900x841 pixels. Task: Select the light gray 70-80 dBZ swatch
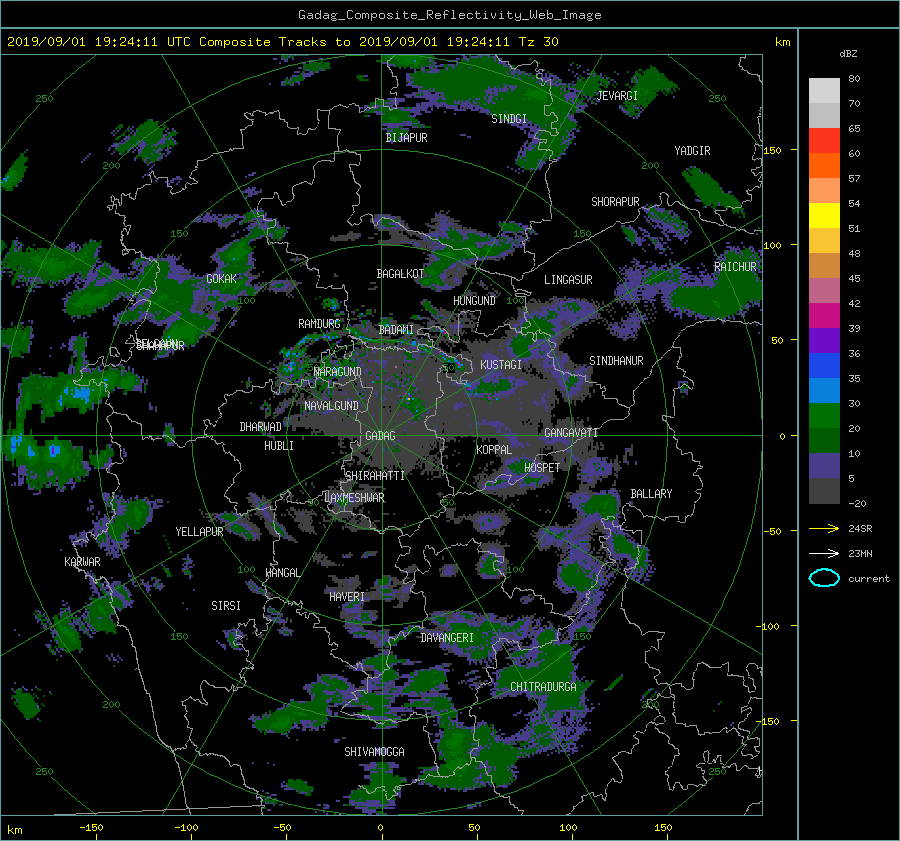824,91
